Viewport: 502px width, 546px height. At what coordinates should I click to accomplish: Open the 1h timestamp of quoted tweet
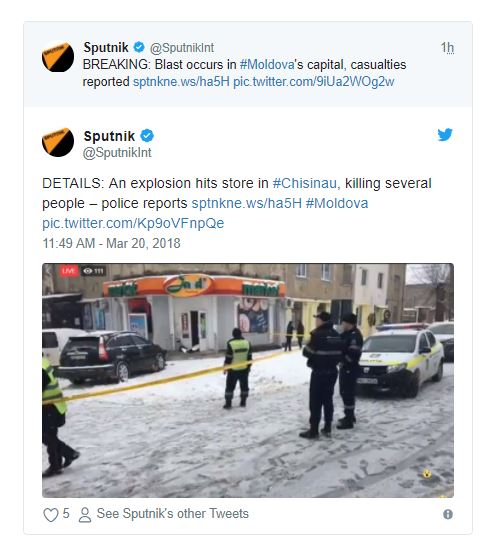pos(447,47)
